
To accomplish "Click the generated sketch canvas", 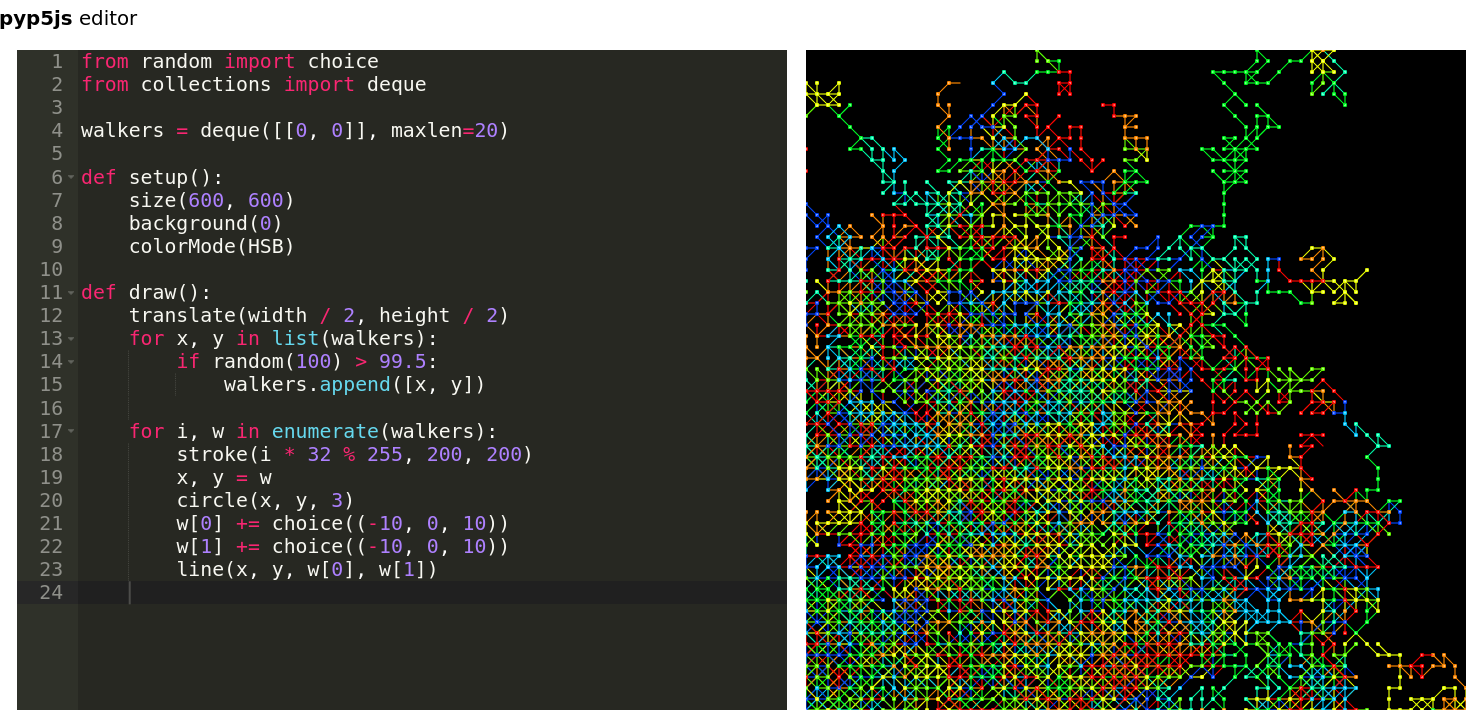I will click(1136, 380).
